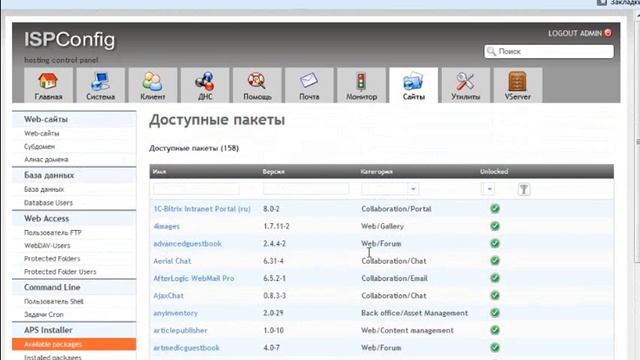Toggle unlocked status for AfterLogic WebMail Pro
This screenshot has width=640, height=360.
tap(495, 278)
